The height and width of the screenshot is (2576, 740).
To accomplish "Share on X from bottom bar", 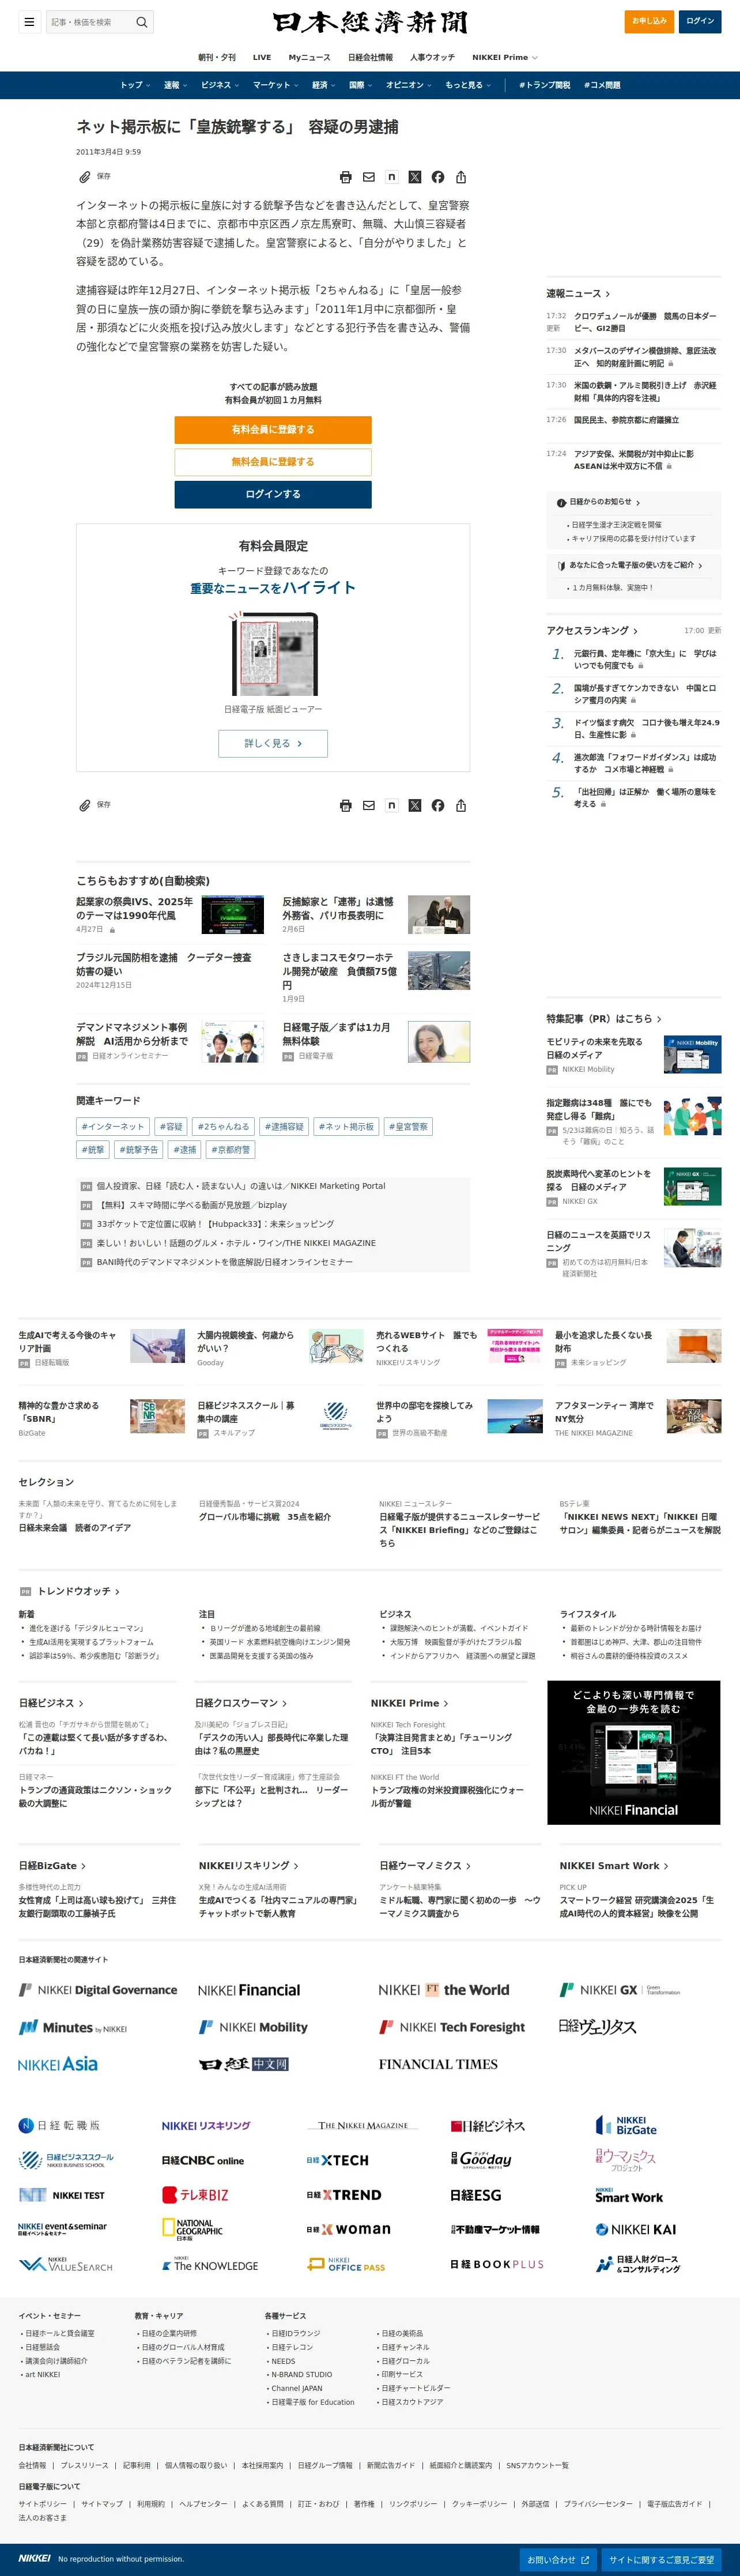I will coord(414,805).
